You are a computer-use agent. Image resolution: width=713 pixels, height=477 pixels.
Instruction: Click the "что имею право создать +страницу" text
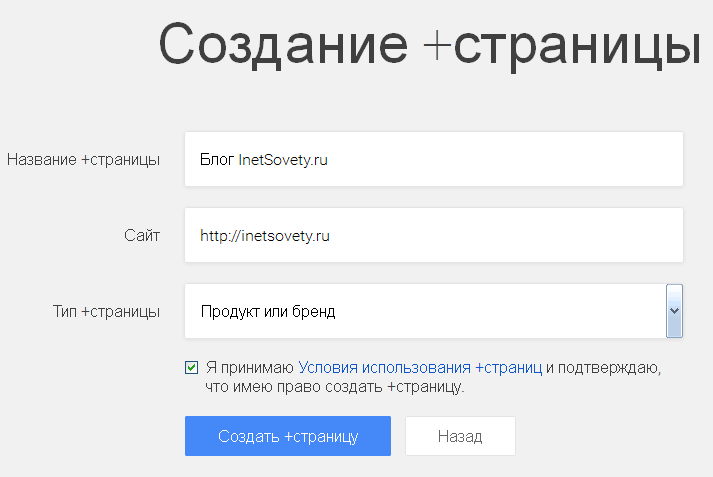point(335,387)
